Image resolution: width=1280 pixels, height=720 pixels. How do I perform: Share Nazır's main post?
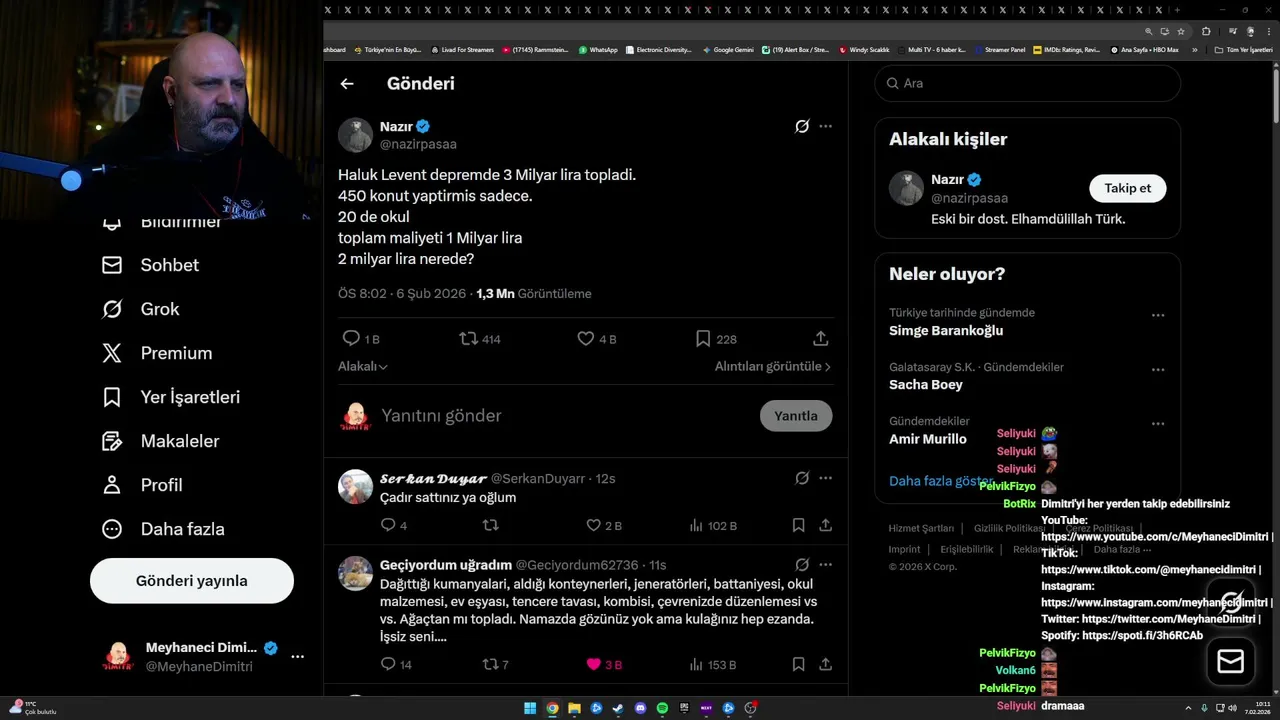[821, 339]
